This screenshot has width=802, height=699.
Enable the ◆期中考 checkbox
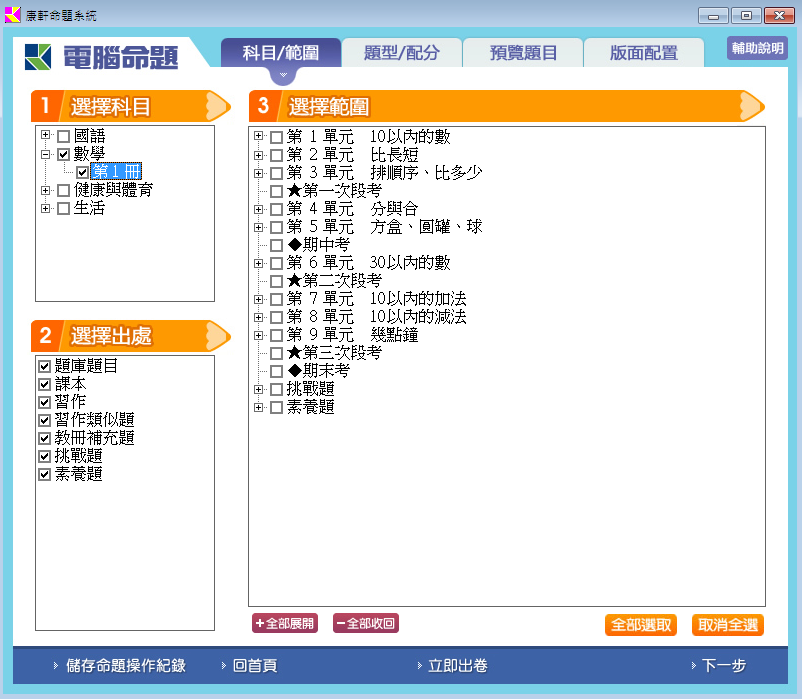tap(277, 245)
